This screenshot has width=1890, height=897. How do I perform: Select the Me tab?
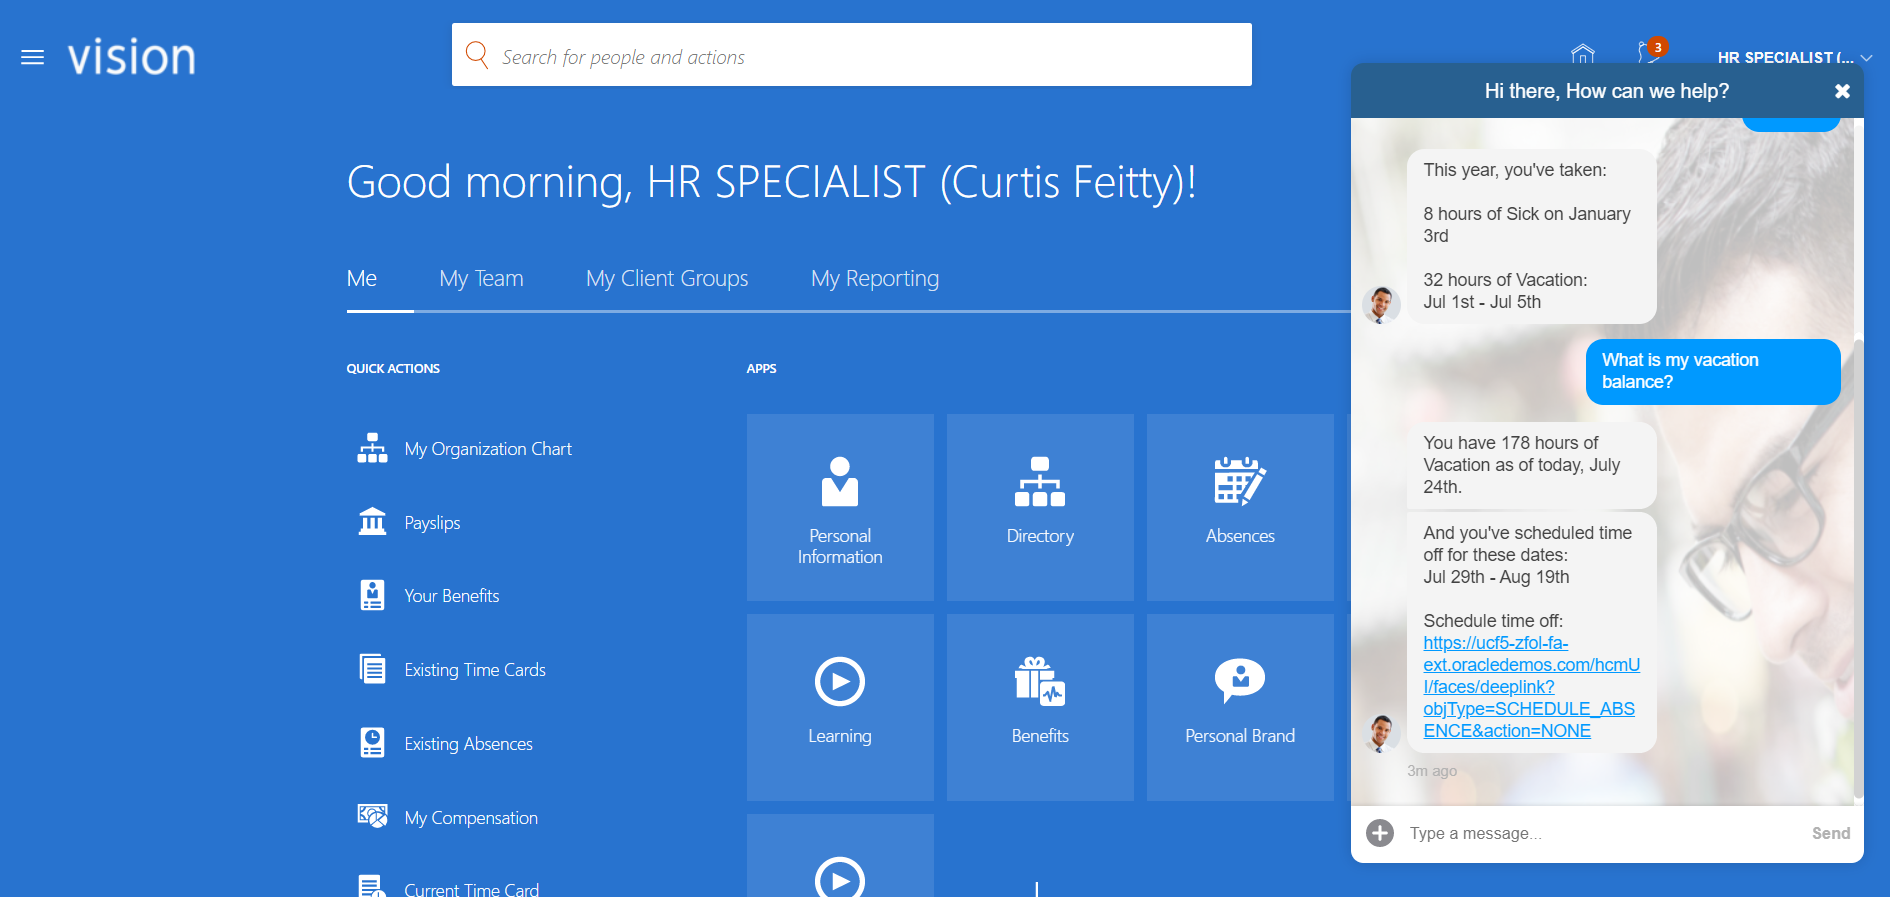coord(362,279)
